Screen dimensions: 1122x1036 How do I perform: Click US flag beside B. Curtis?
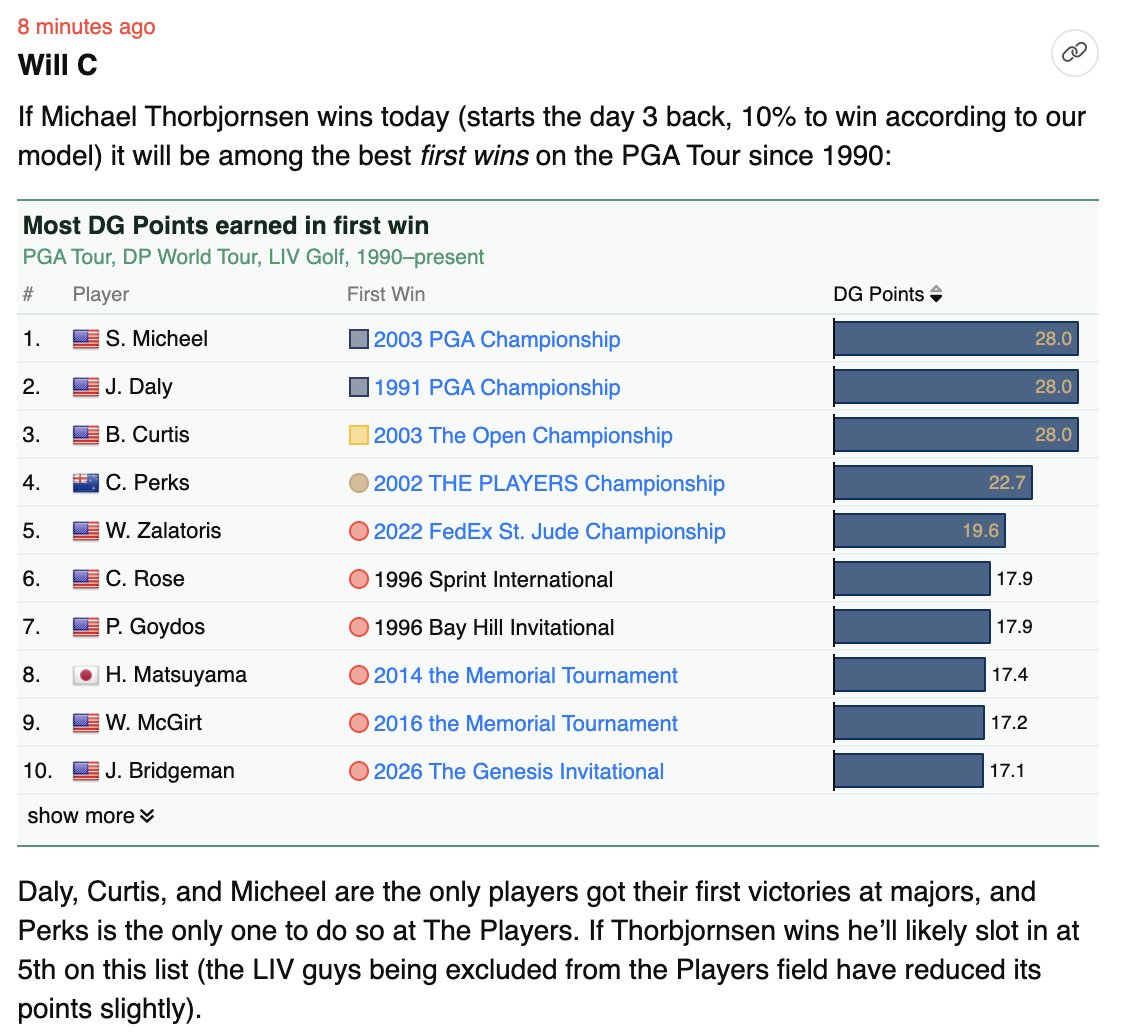[x=86, y=434]
